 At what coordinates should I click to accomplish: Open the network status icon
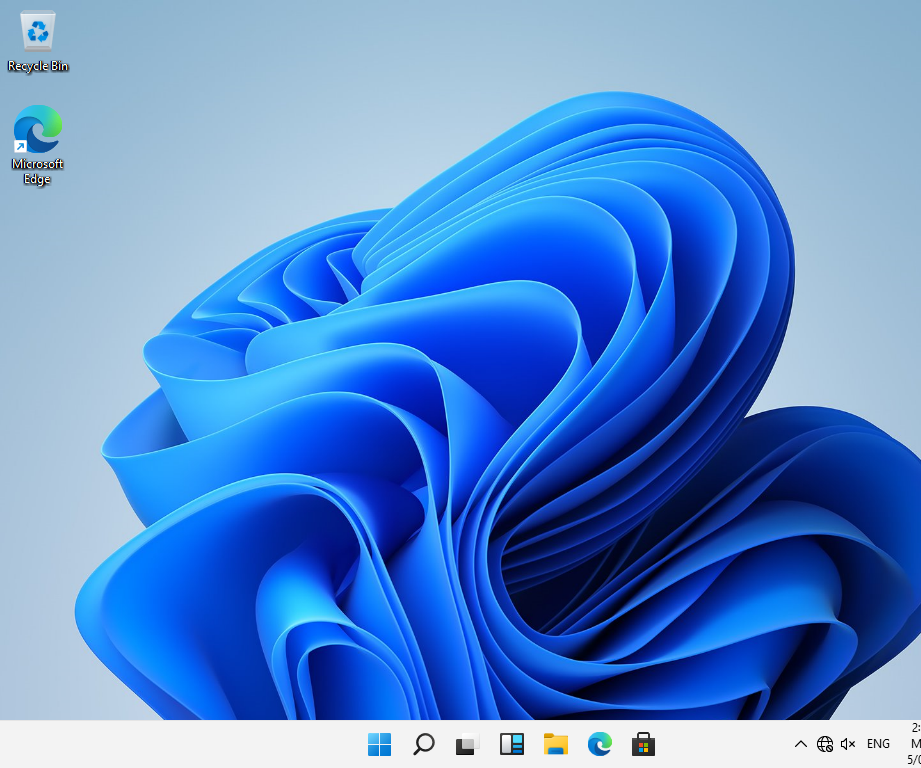(x=825, y=744)
